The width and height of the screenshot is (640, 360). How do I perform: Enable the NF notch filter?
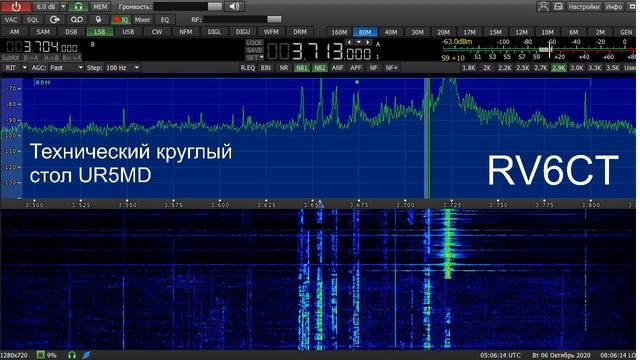click(x=373, y=68)
